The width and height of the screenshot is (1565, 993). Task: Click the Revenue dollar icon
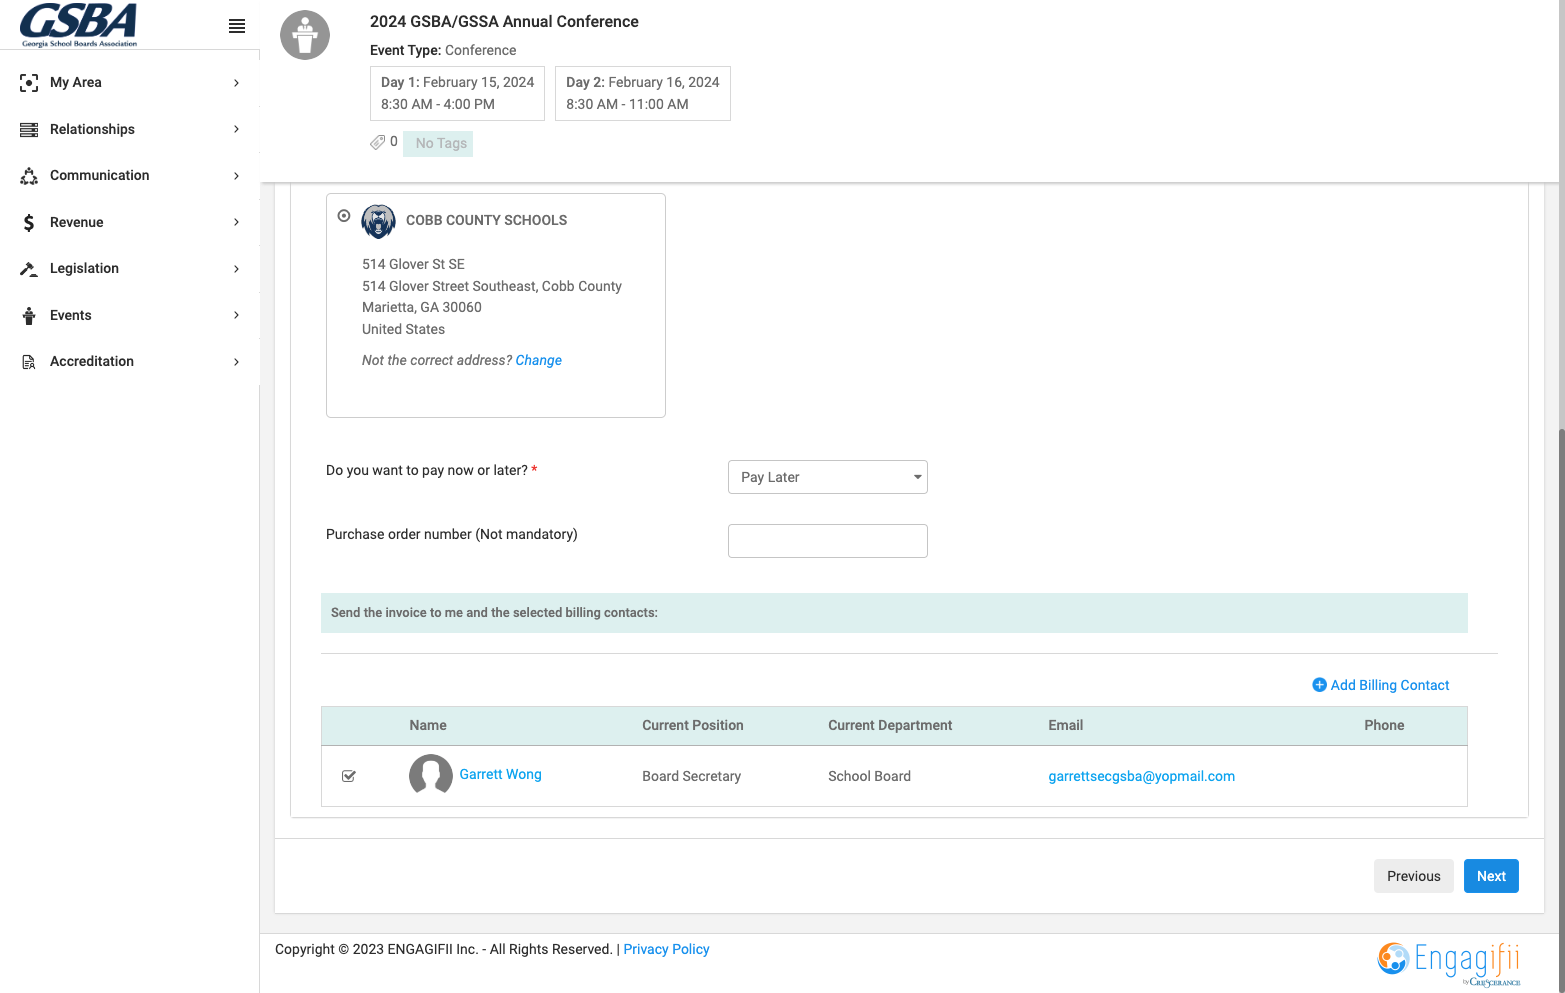point(29,223)
